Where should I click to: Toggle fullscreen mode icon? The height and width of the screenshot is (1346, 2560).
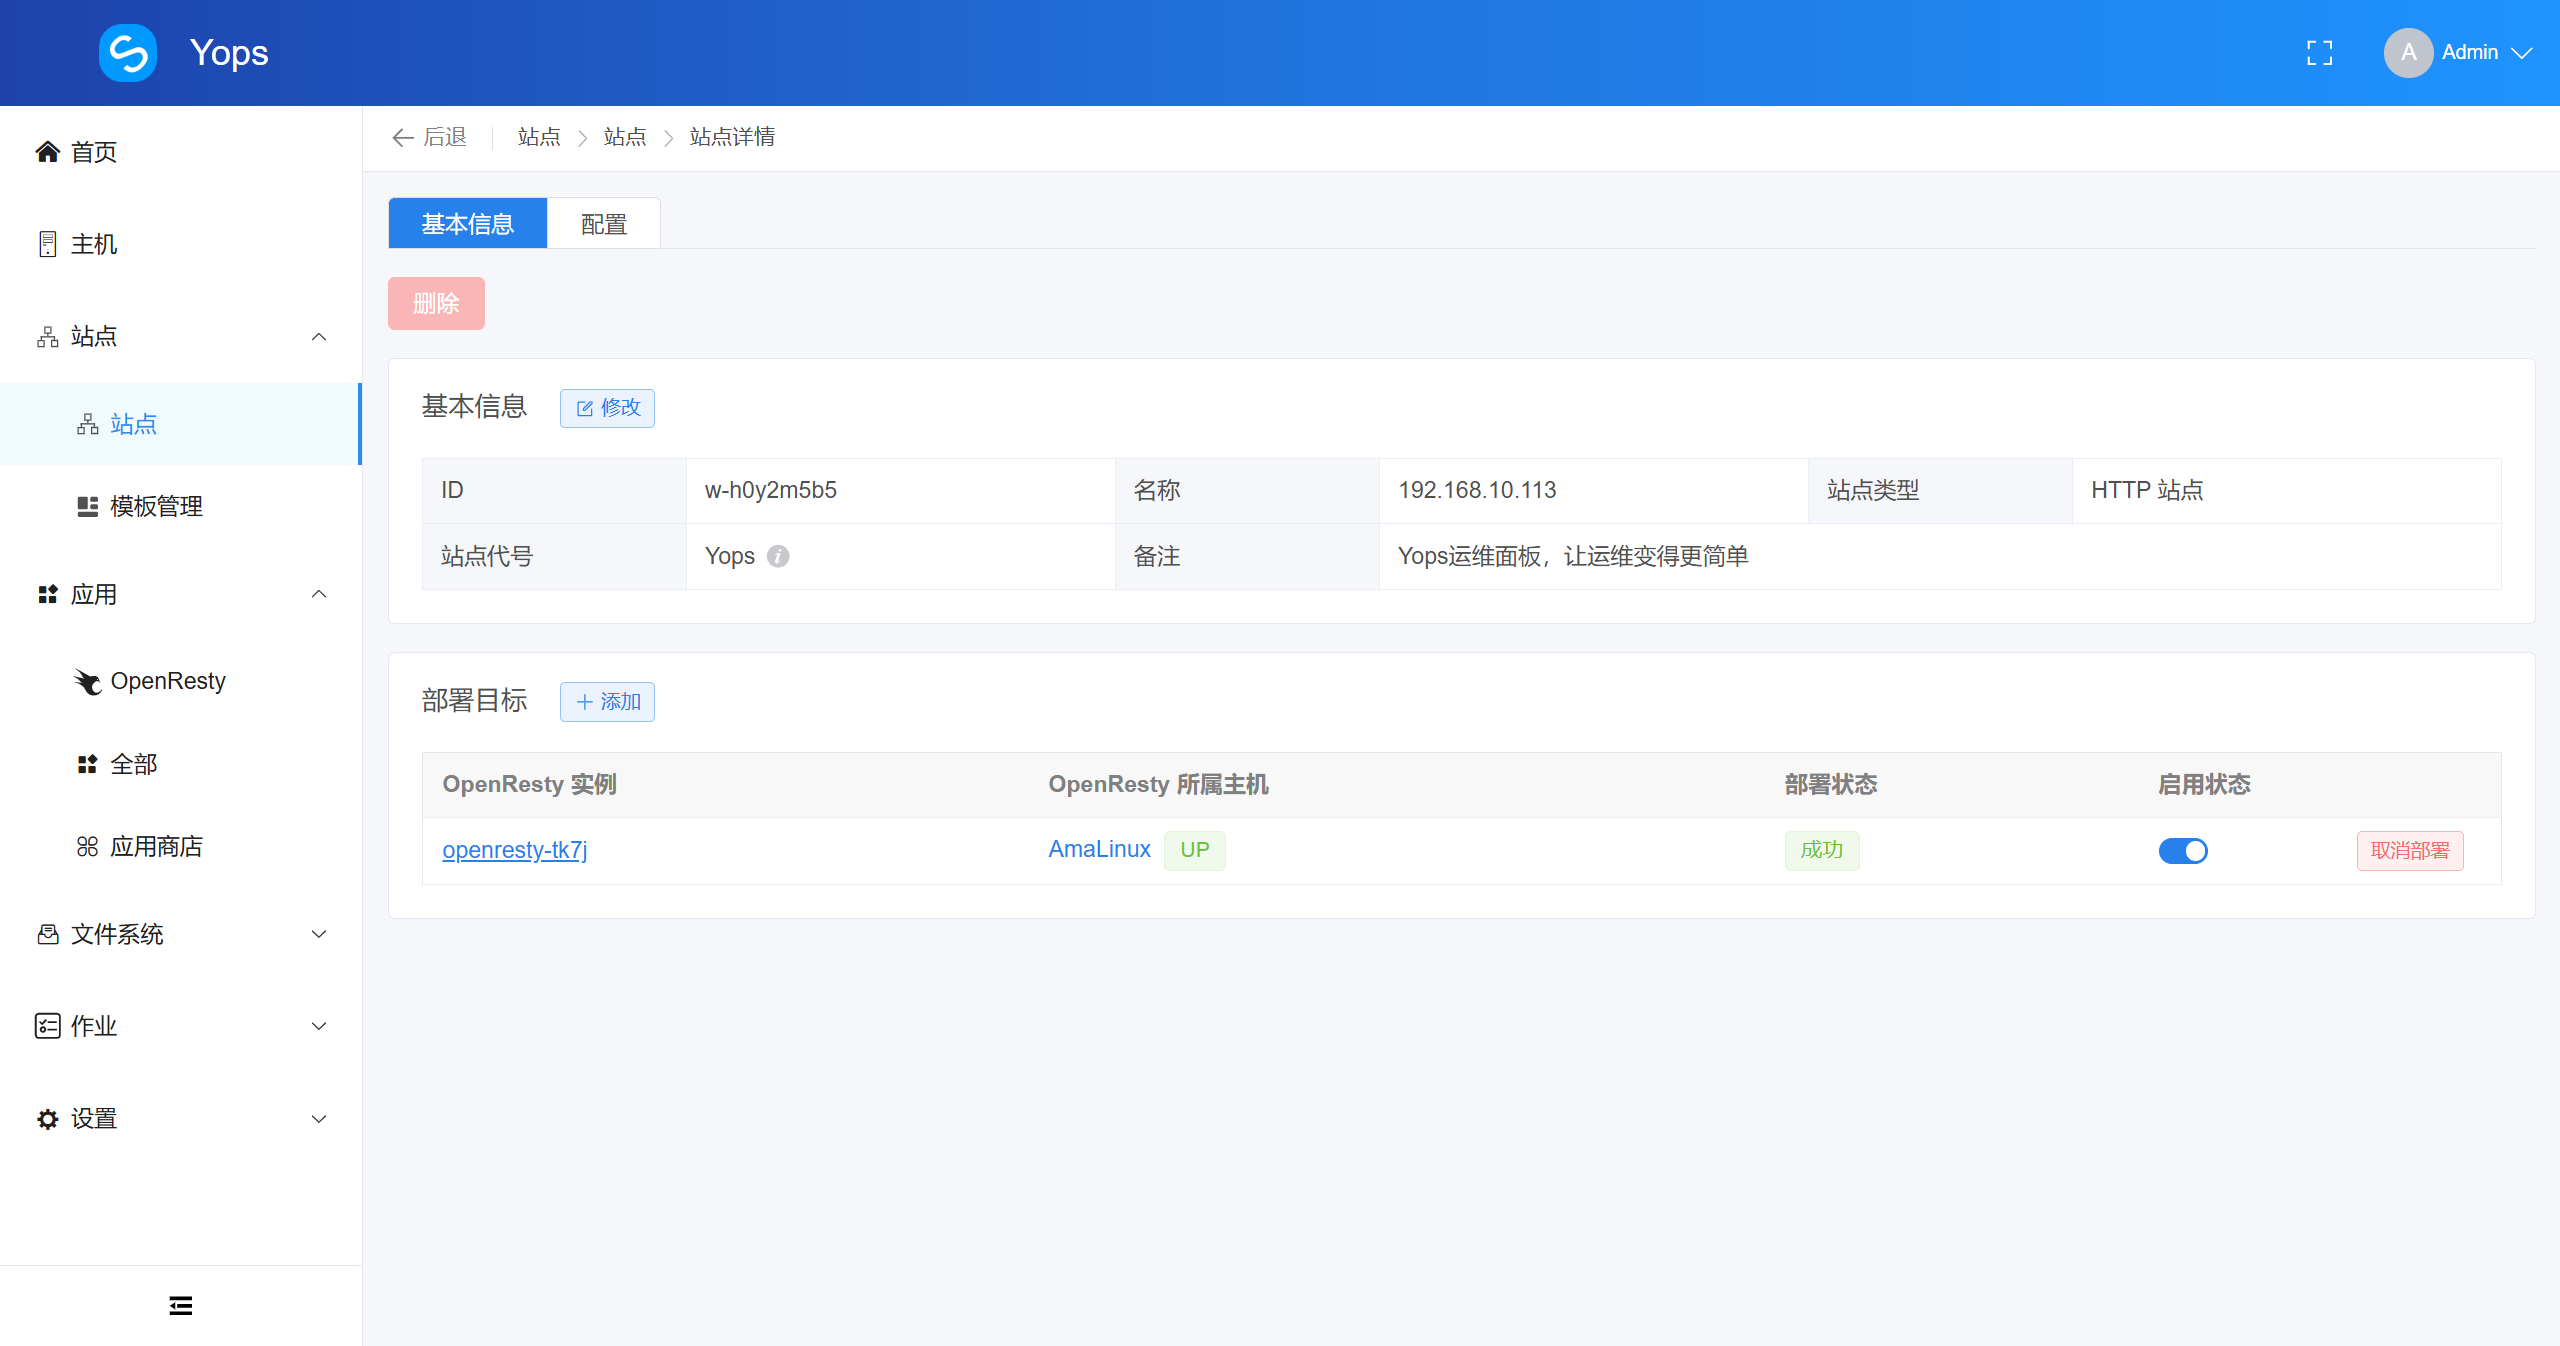[2319, 53]
